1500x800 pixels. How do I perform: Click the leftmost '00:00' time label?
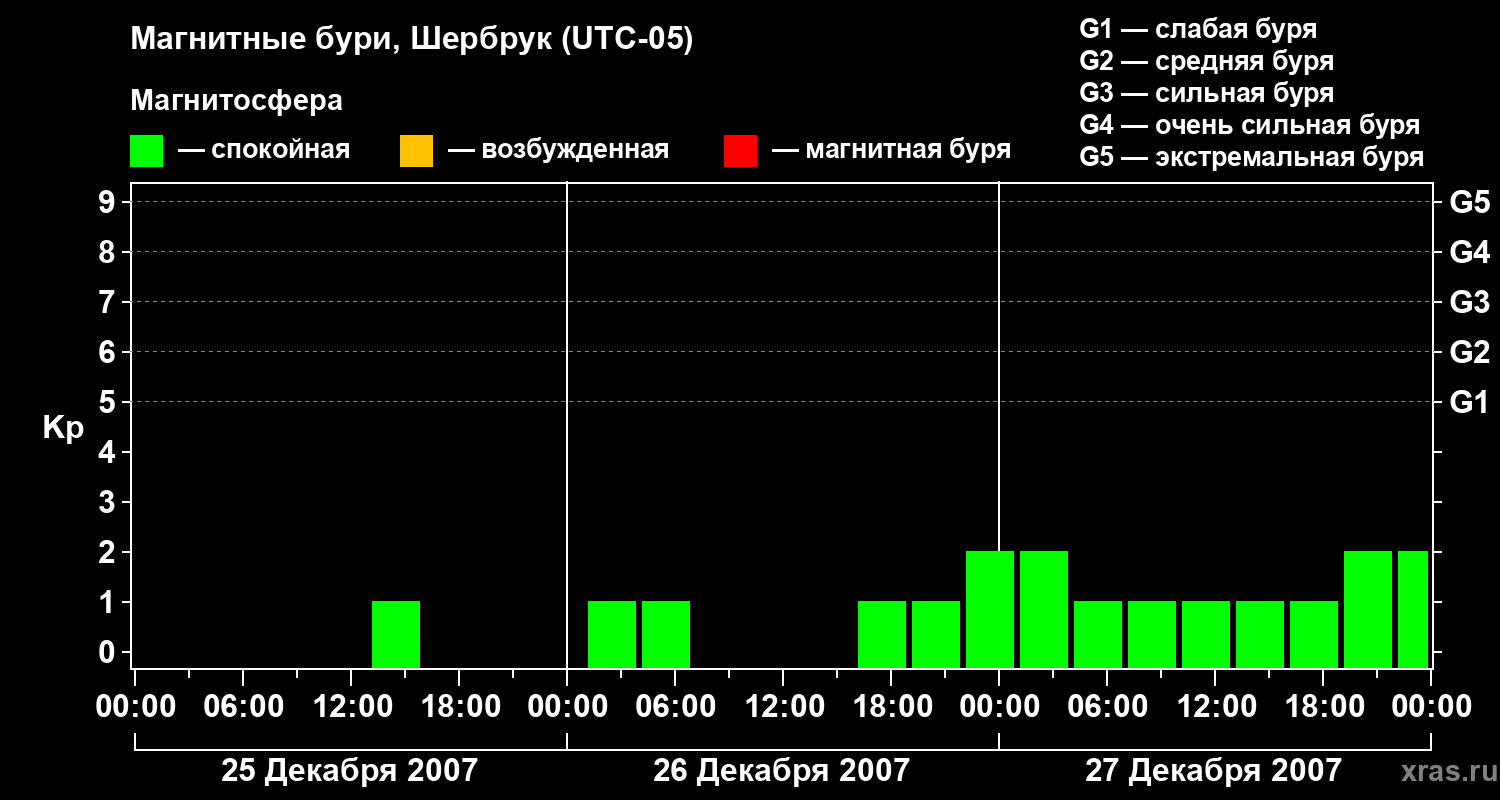click(136, 707)
